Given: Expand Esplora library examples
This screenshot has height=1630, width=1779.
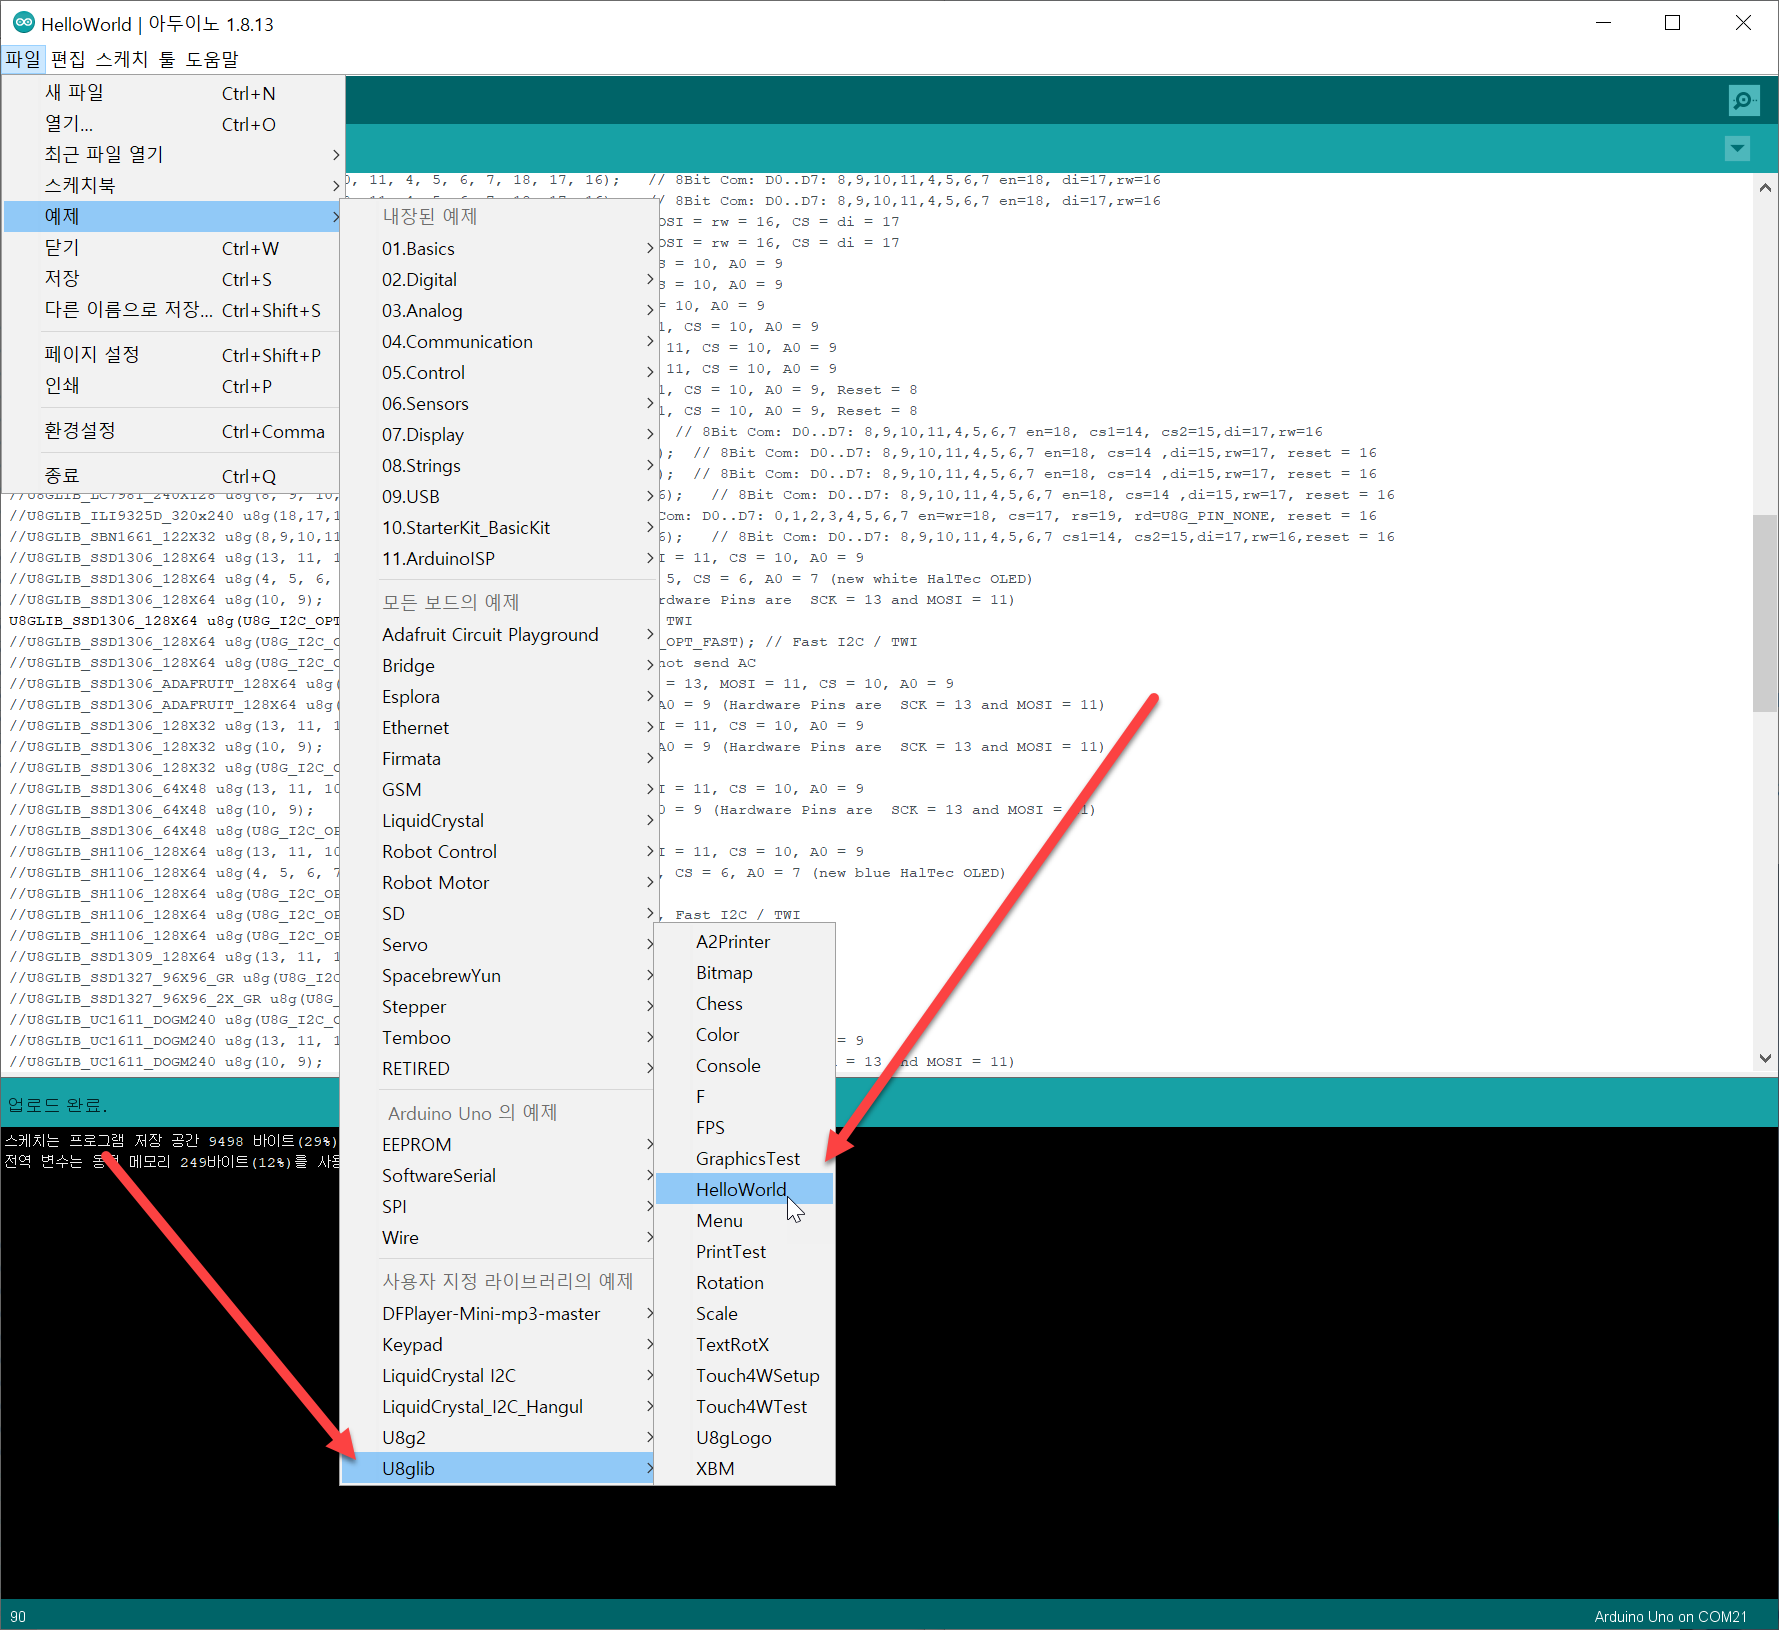Looking at the screenshot, I should pos(497,697).
